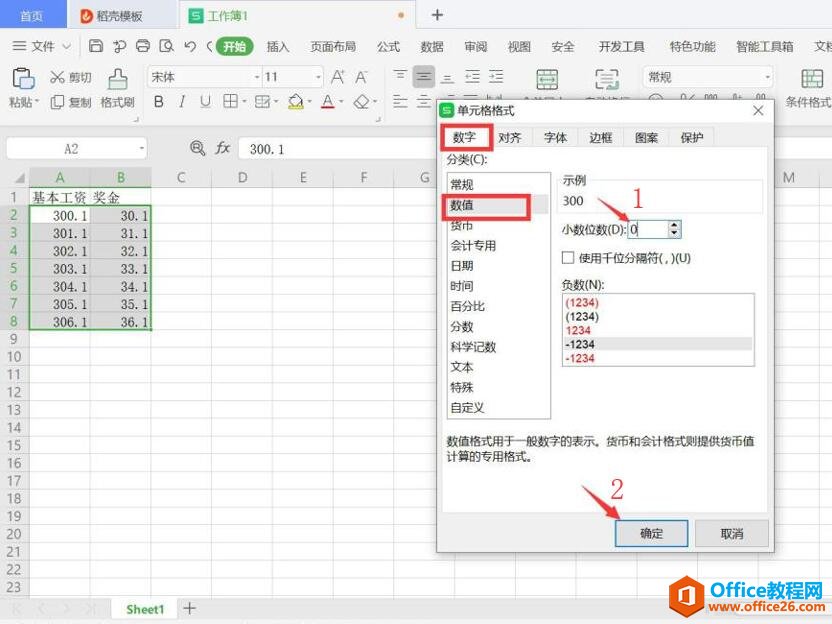Click the wrap text icon

(606, 79)
